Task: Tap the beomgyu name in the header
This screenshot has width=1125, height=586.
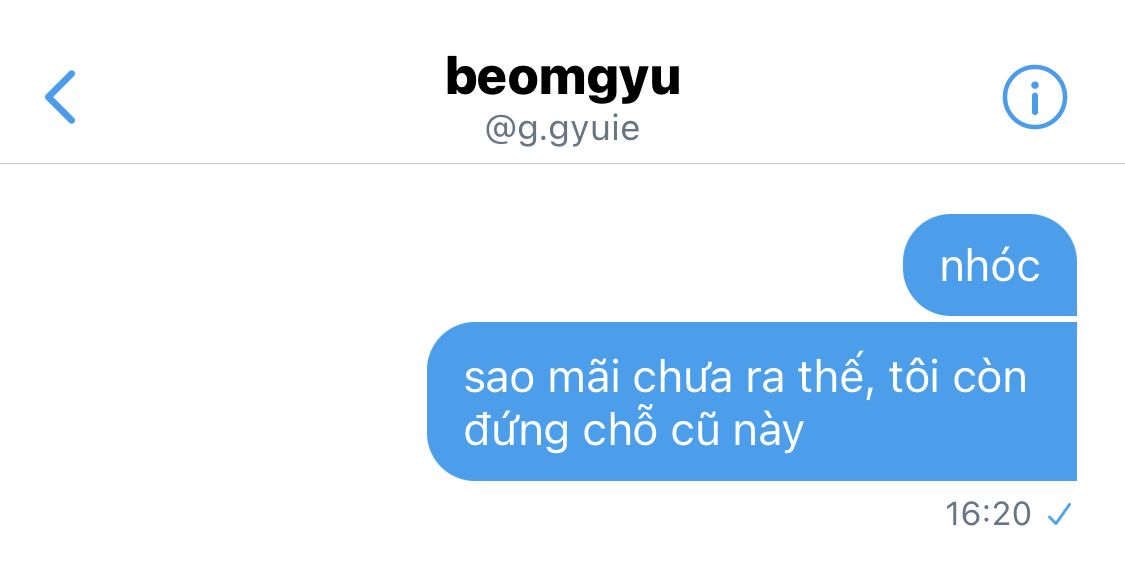Action: coord(562,77)
